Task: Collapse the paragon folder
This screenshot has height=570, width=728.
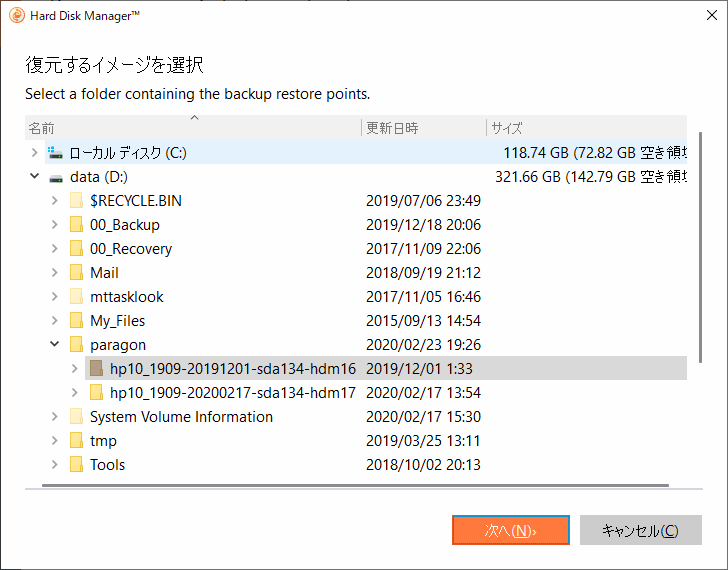Action: 54,345
